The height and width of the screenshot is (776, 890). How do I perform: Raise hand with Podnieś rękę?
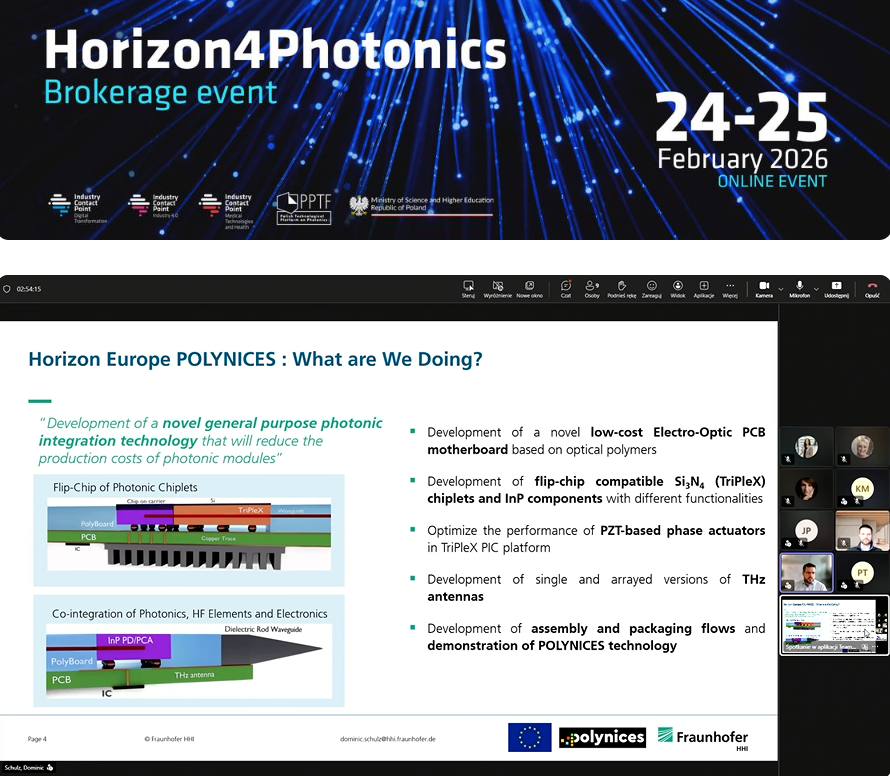pyautogui.click(x=622, y=288)
